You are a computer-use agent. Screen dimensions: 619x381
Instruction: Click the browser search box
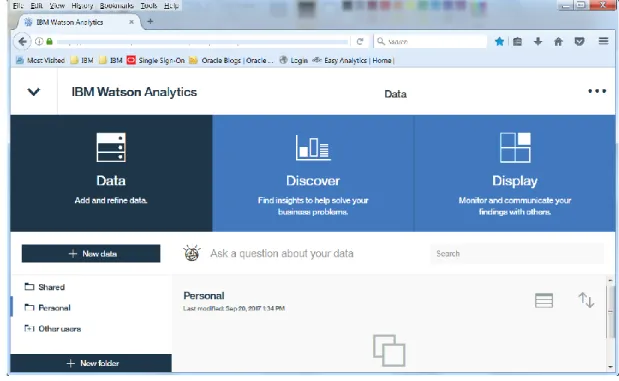click(x=430, y=41)
